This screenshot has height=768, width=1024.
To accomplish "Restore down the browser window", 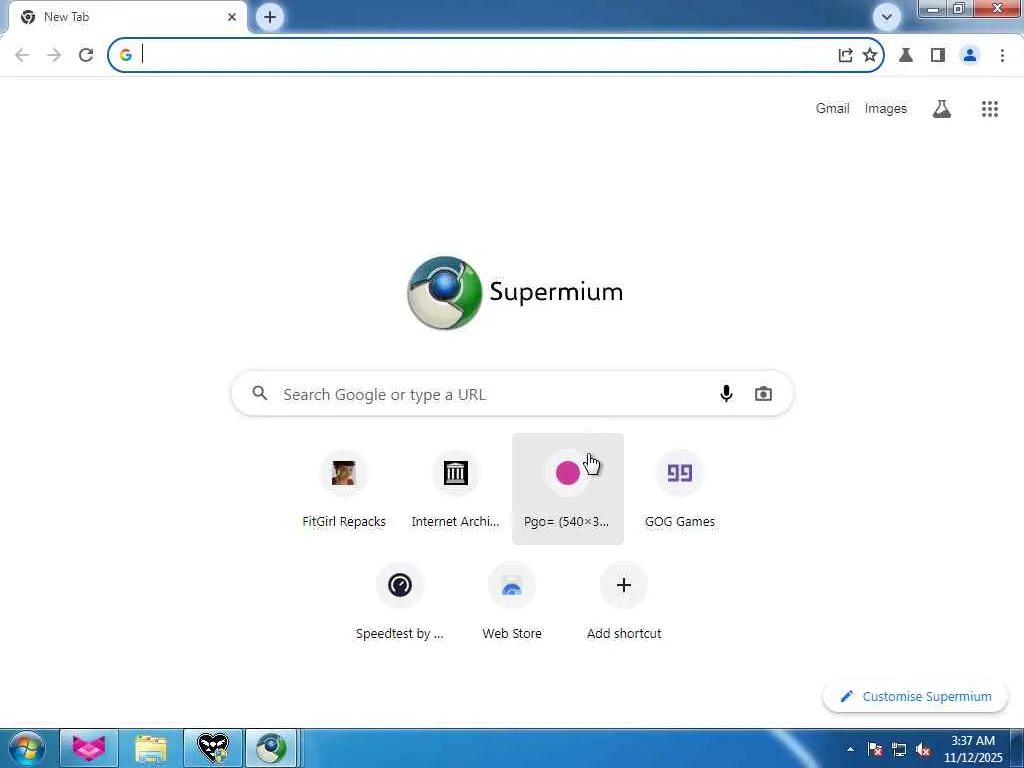I will pos(959,9).
